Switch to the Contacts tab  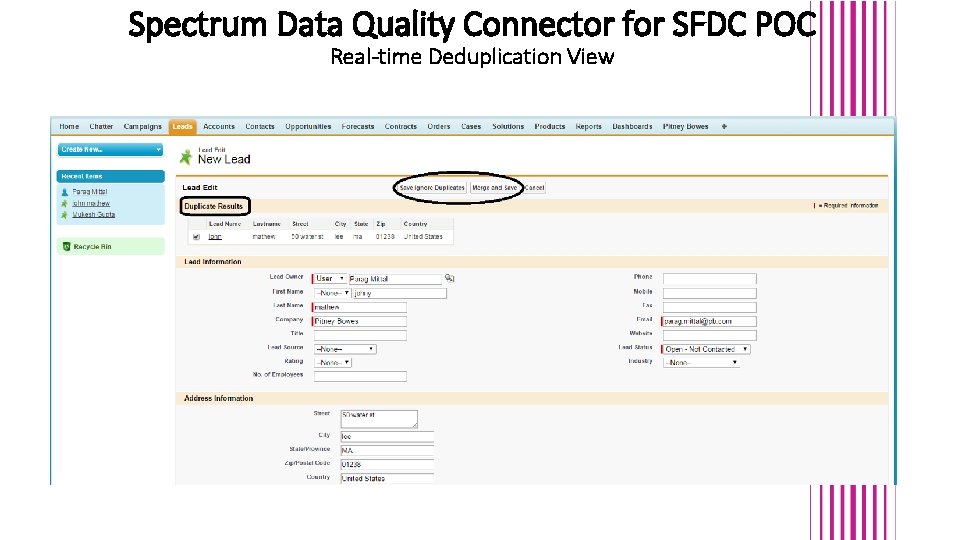260,127
